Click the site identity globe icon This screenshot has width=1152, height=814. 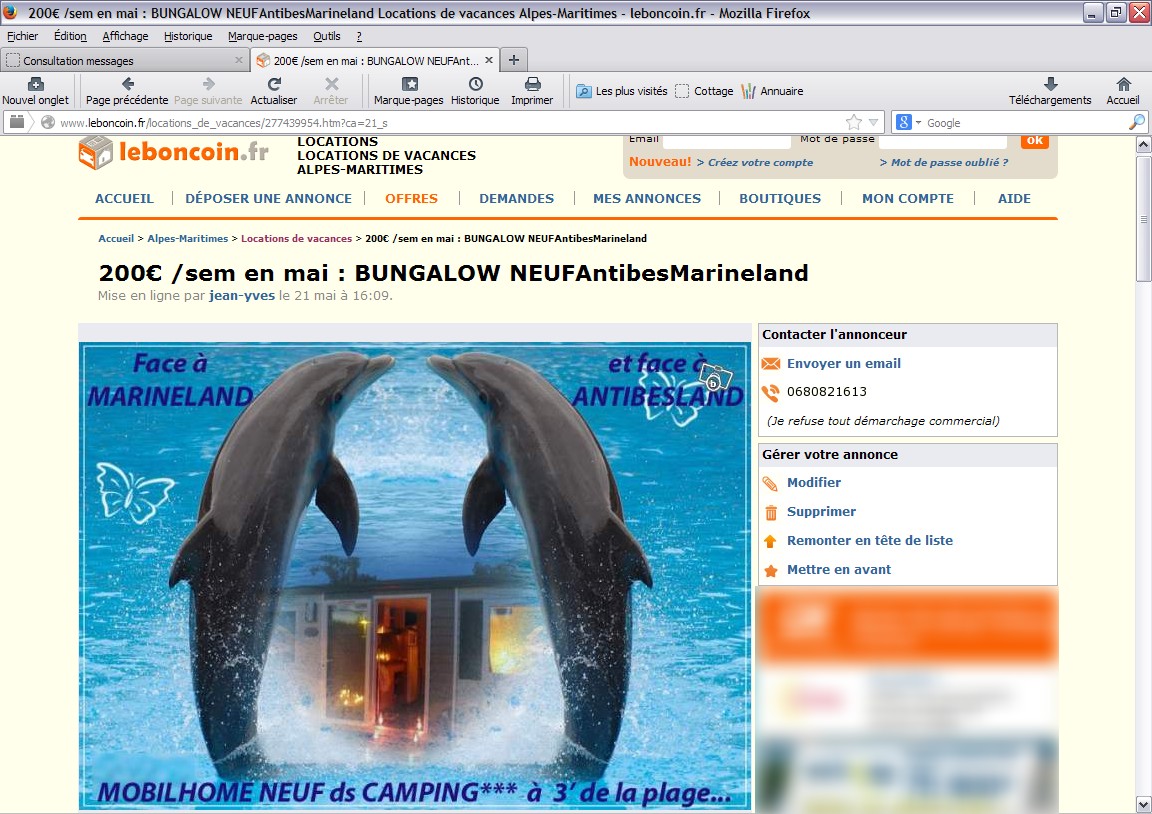48,122
